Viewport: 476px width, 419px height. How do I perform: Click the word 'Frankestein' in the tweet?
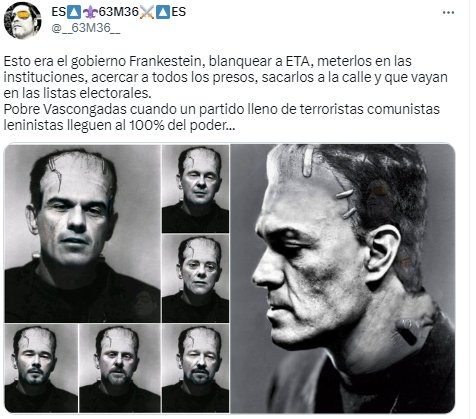click(x=165, y=61)
